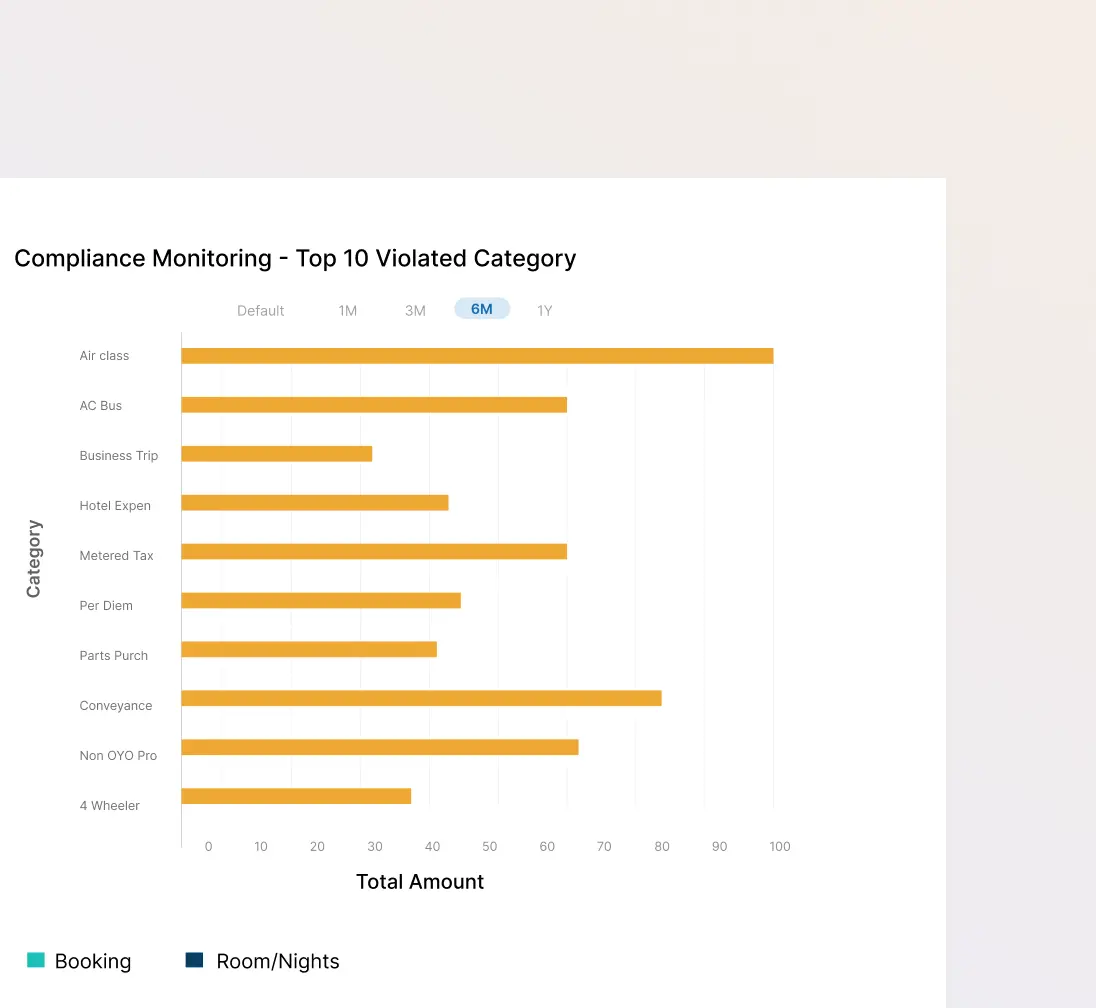Click the AC Bus bar

[x=374, y=405]
